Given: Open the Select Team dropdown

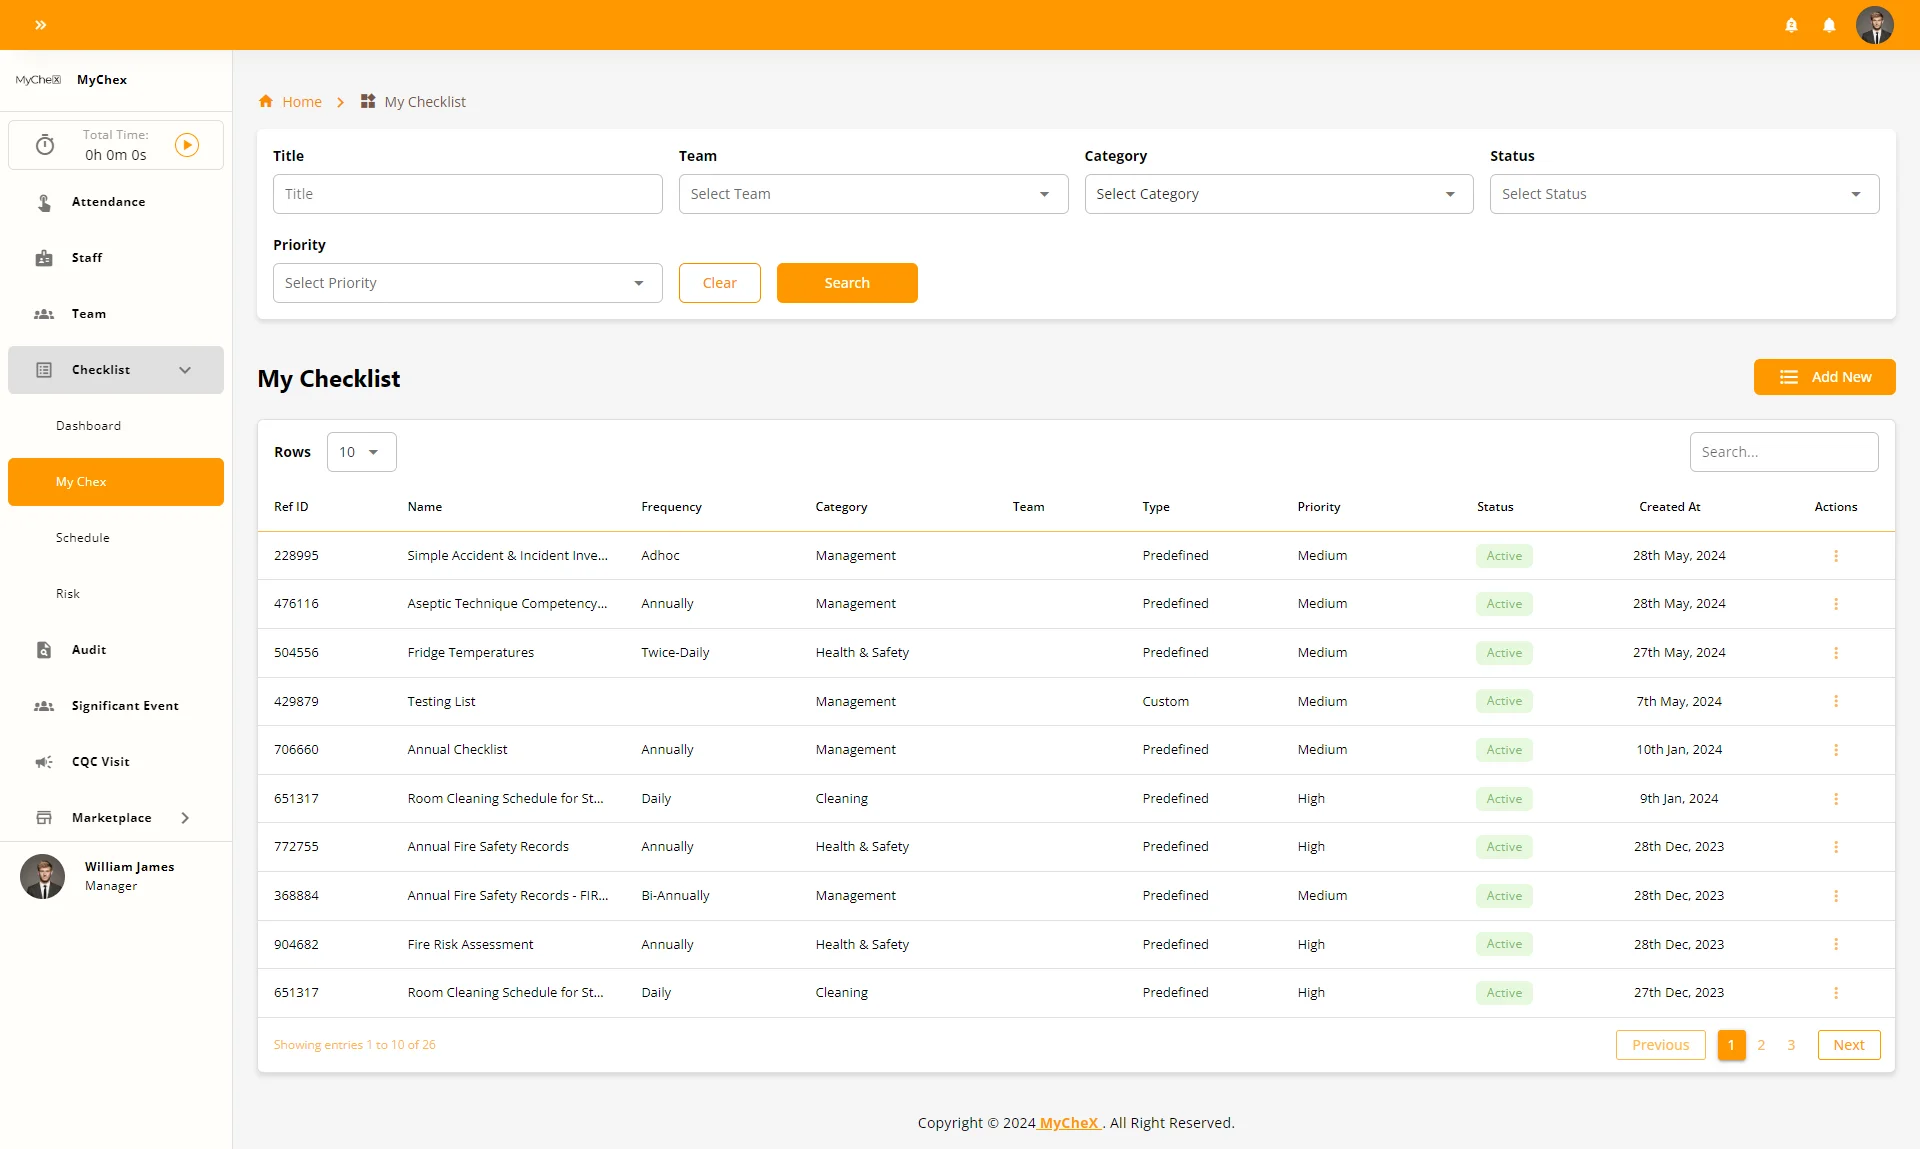Looking at the screenshot, I should pos(872,194).
